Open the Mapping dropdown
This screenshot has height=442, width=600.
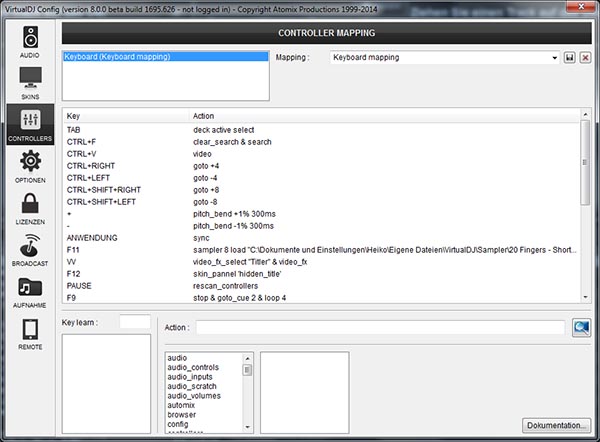(x=445, y=57)
